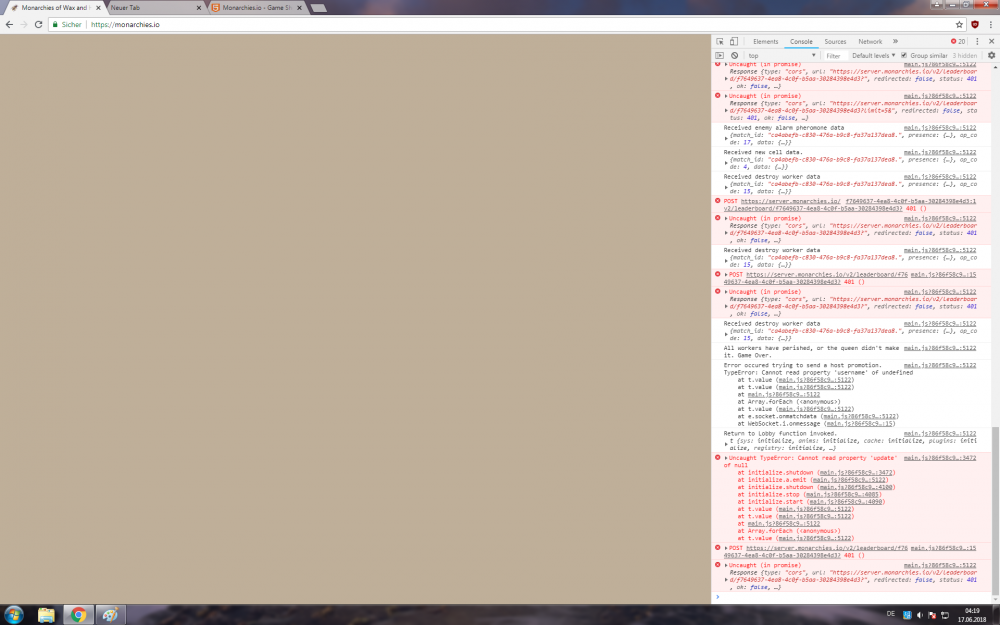
Task: Uncheck the Group similar checkbox
Action: pyautogui.click(x=904, y=55)
